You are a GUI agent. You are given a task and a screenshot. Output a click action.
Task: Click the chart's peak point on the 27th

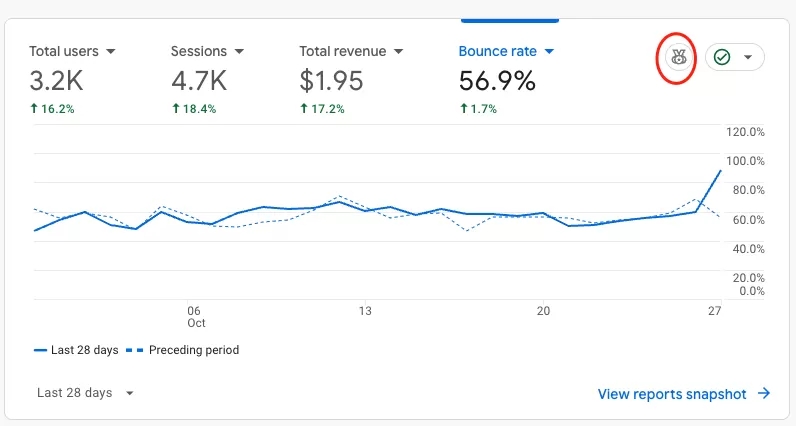click(x=720, y=171)
